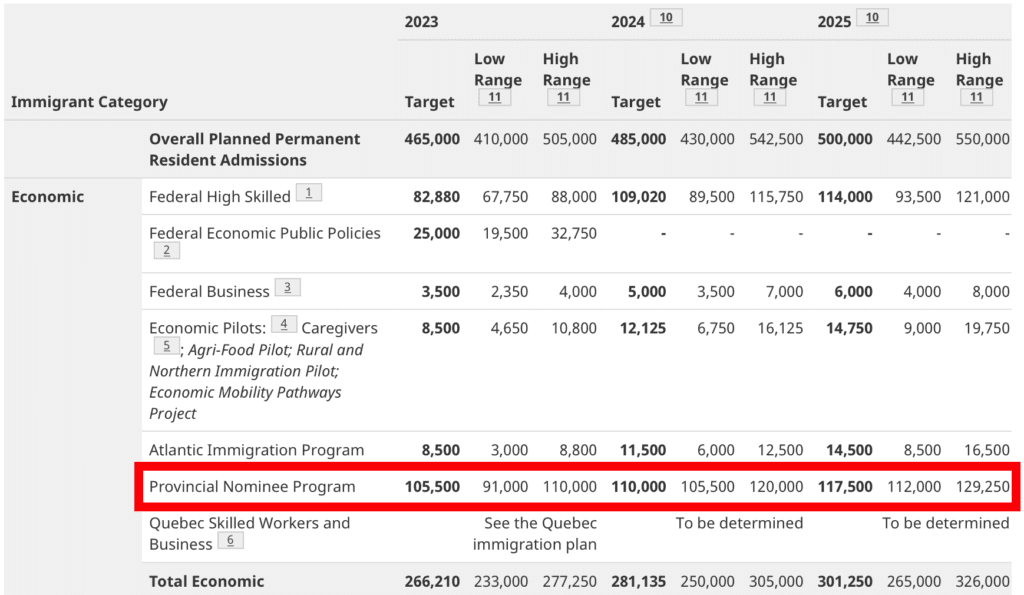Screen dimensions: 1024x595
Task: Click footnote 11 under 2024 Low Range
Action: tap(700, 98)
